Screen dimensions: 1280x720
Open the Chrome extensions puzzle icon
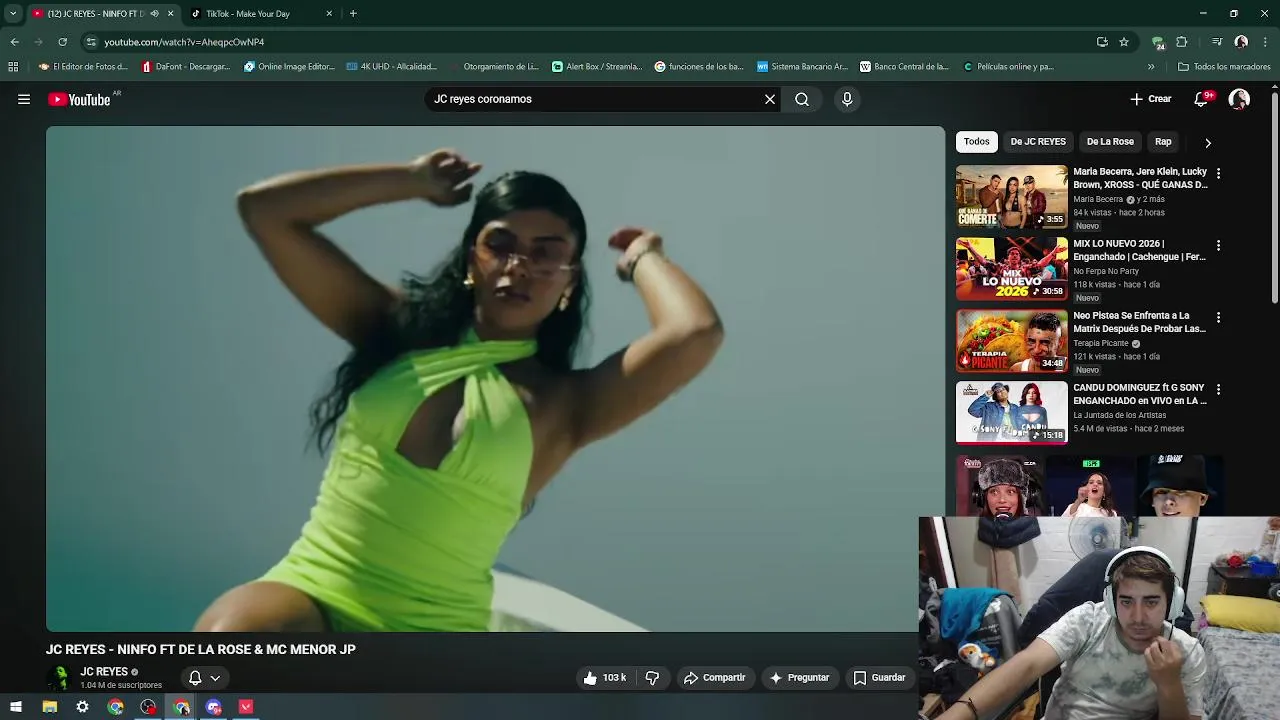pos(1182,42)
